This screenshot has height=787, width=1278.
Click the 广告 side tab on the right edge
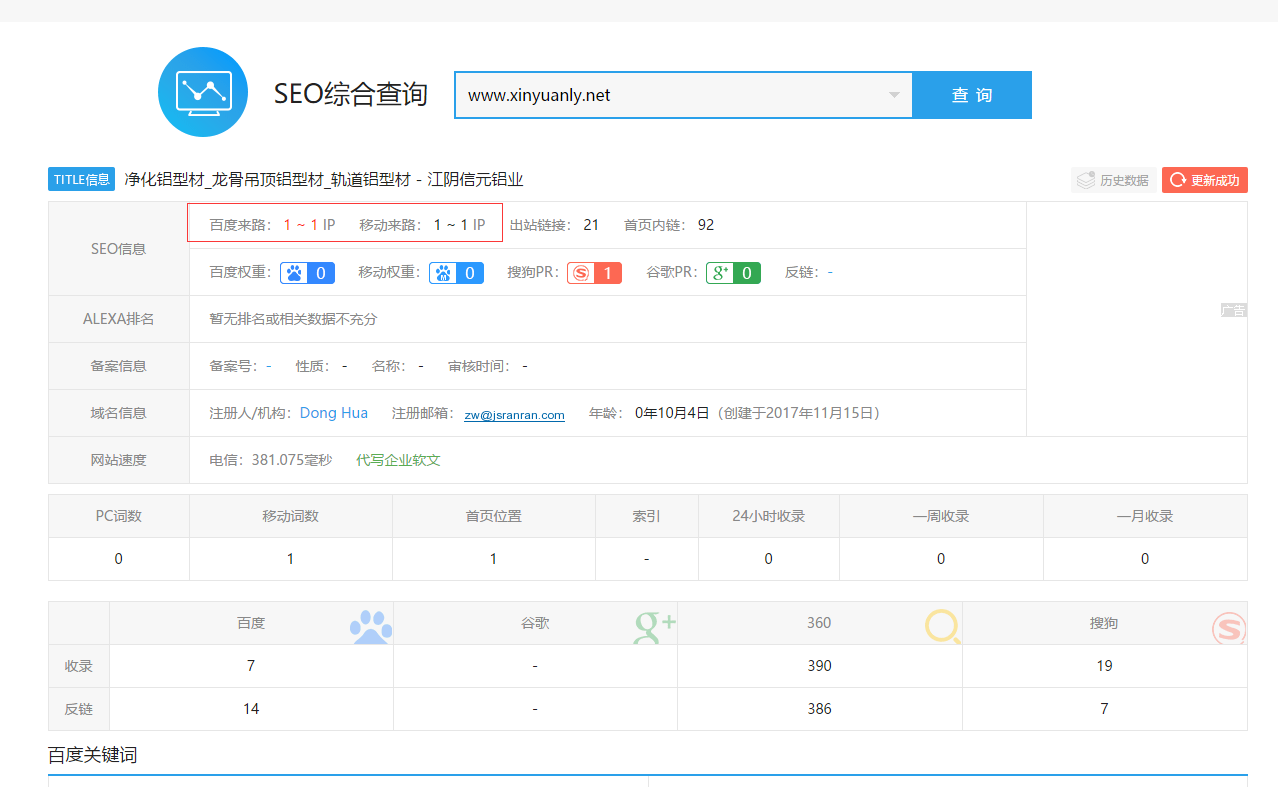coord(1233,310)
